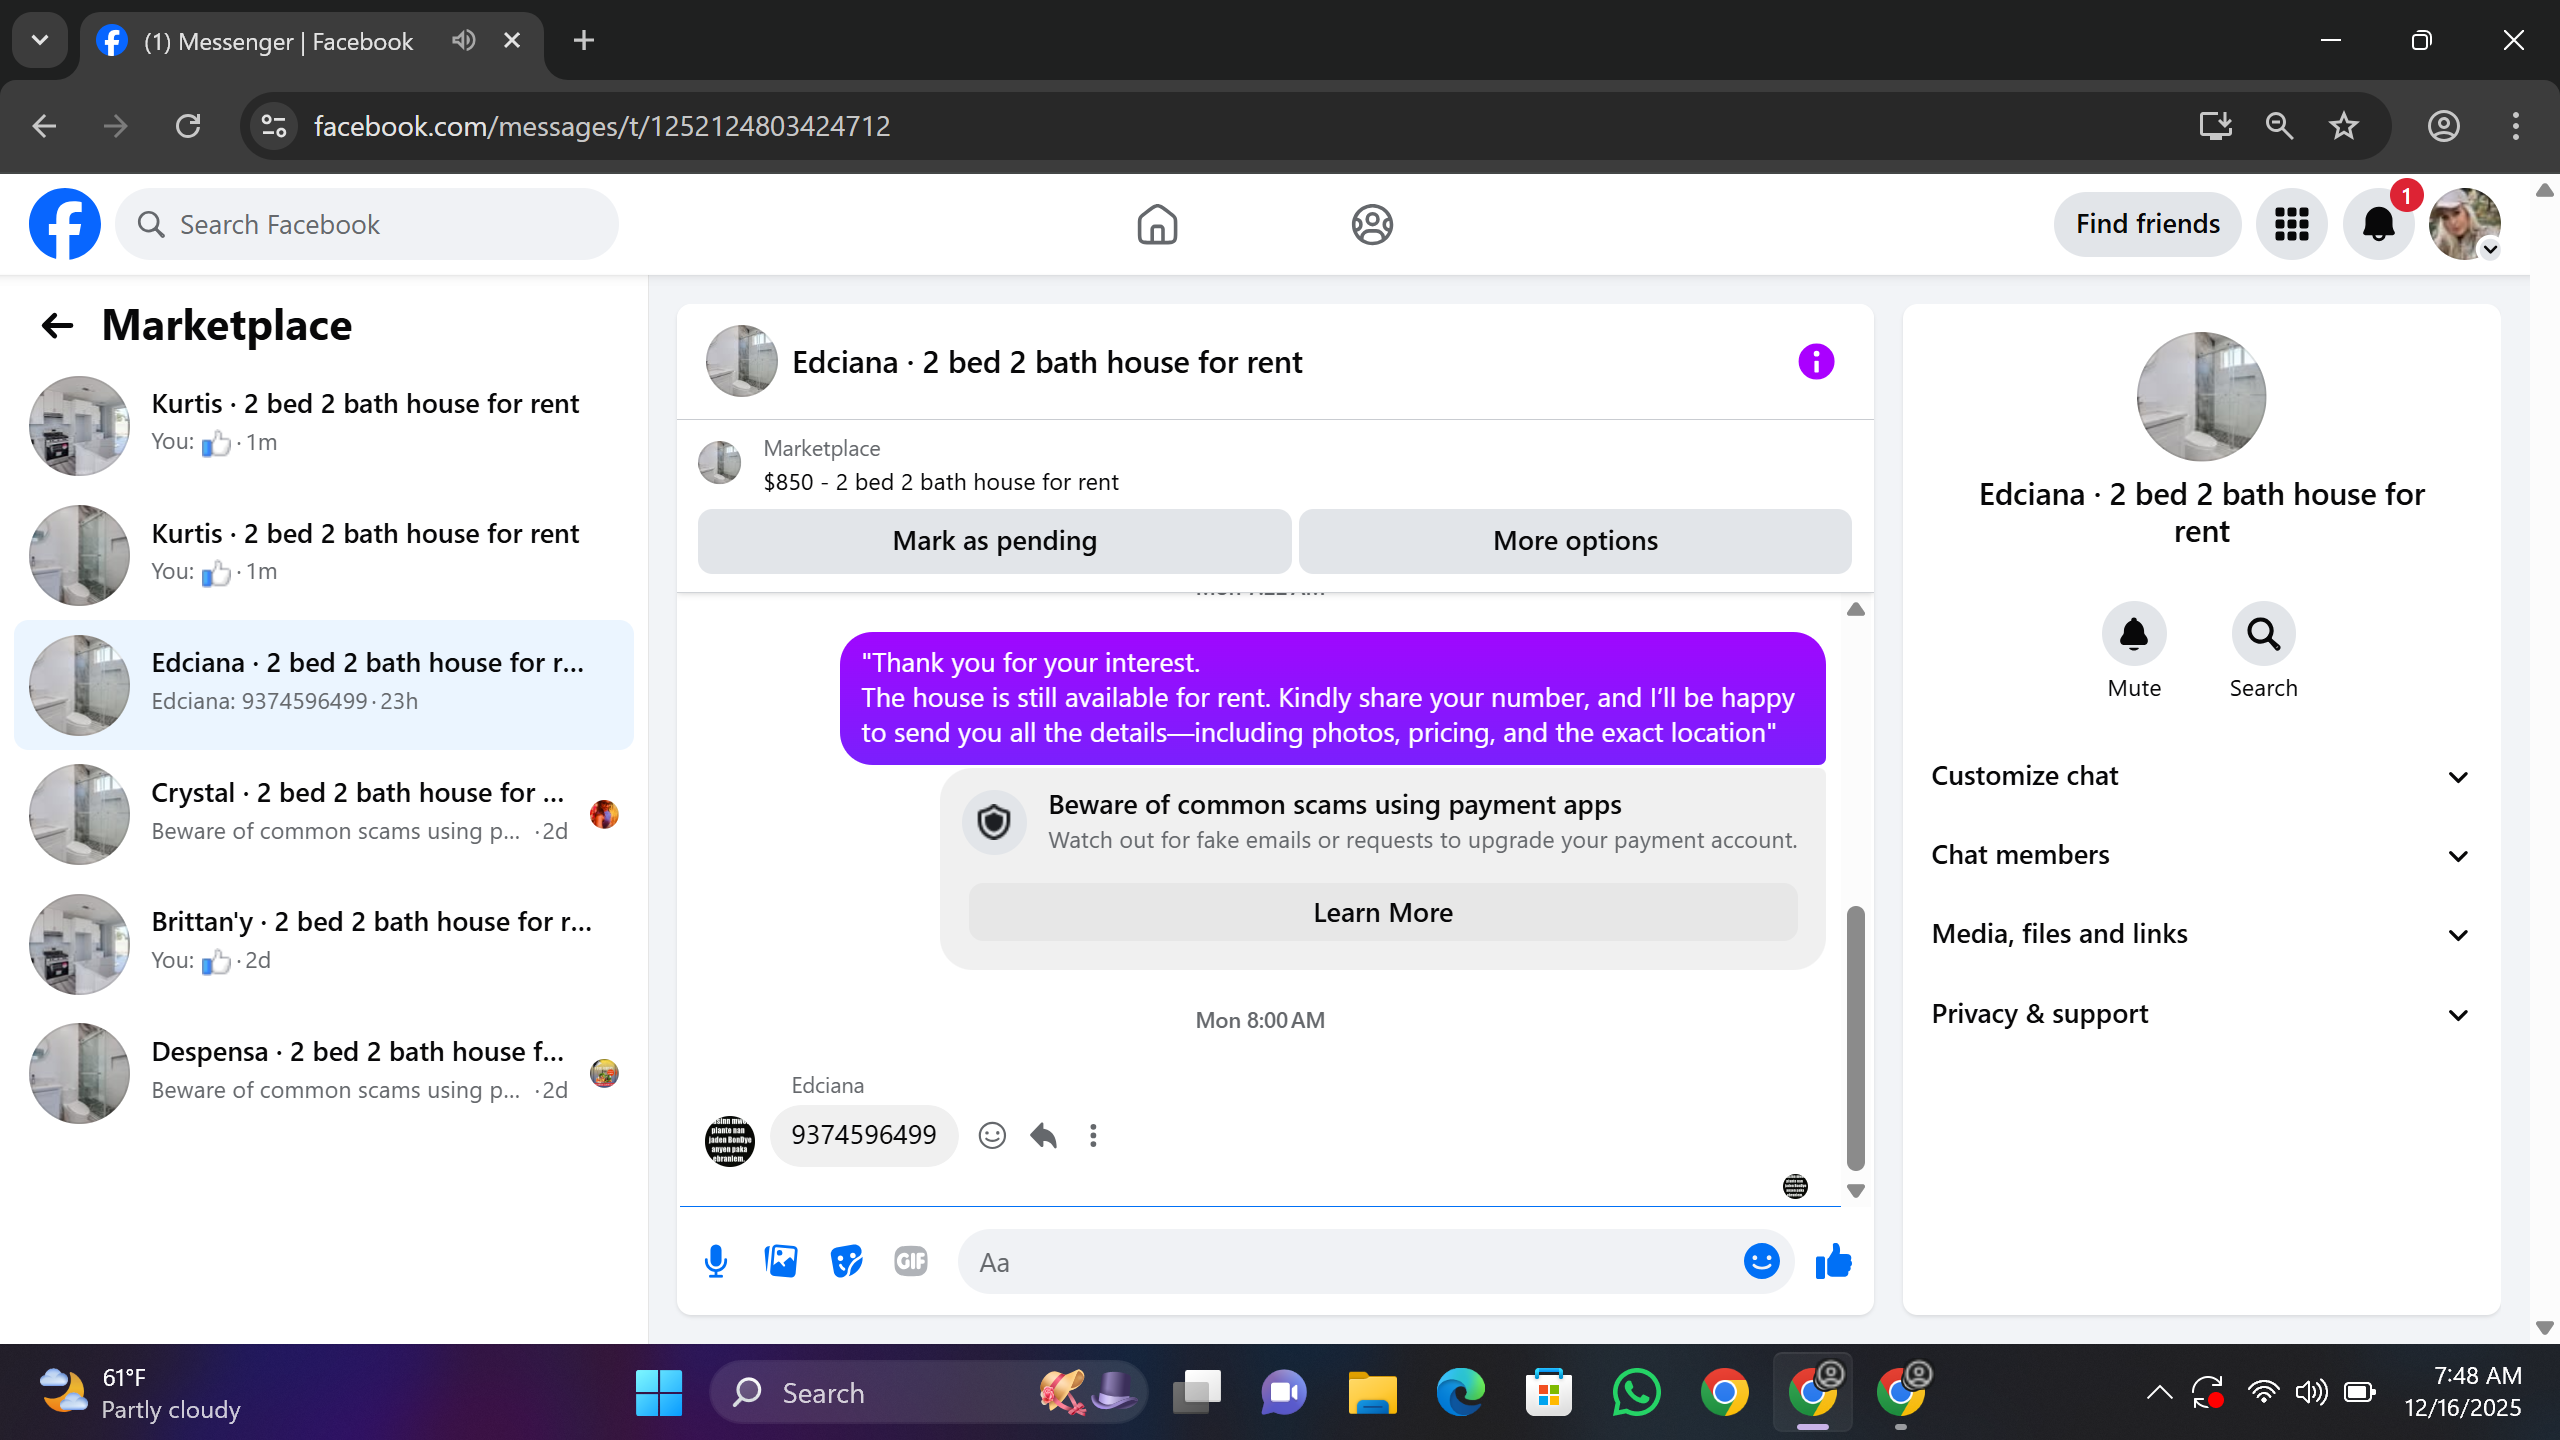
Task: Start a voice clip recording
Action: 716,1262
